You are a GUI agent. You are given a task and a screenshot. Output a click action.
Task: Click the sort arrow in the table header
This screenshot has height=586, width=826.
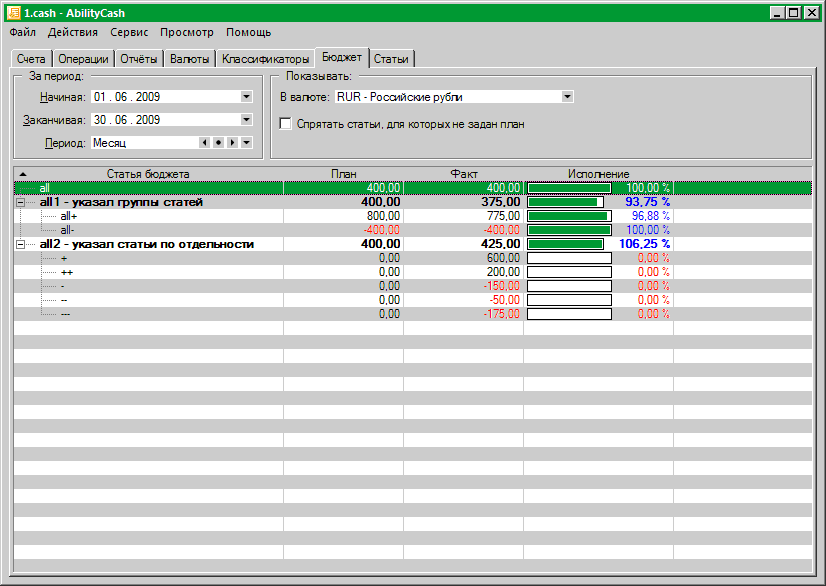click(x=24, y=174)
